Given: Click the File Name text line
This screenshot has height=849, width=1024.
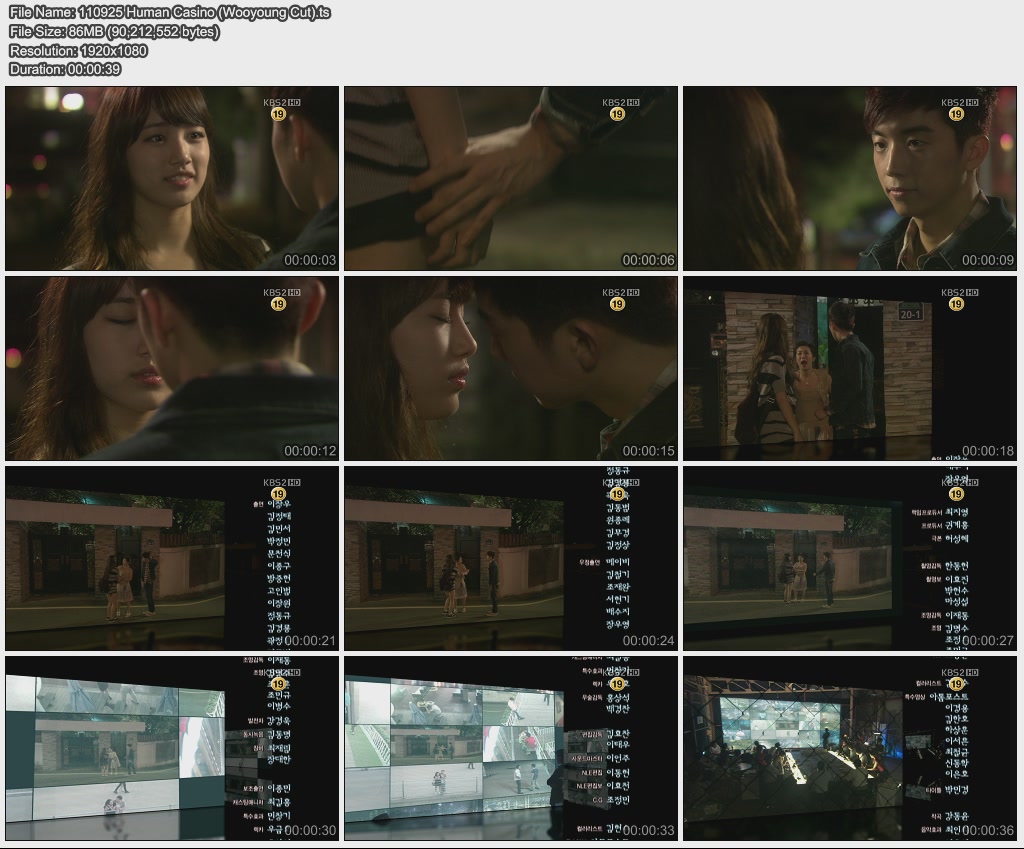Looking at the screenshot, I should click(x=170, y=13).
